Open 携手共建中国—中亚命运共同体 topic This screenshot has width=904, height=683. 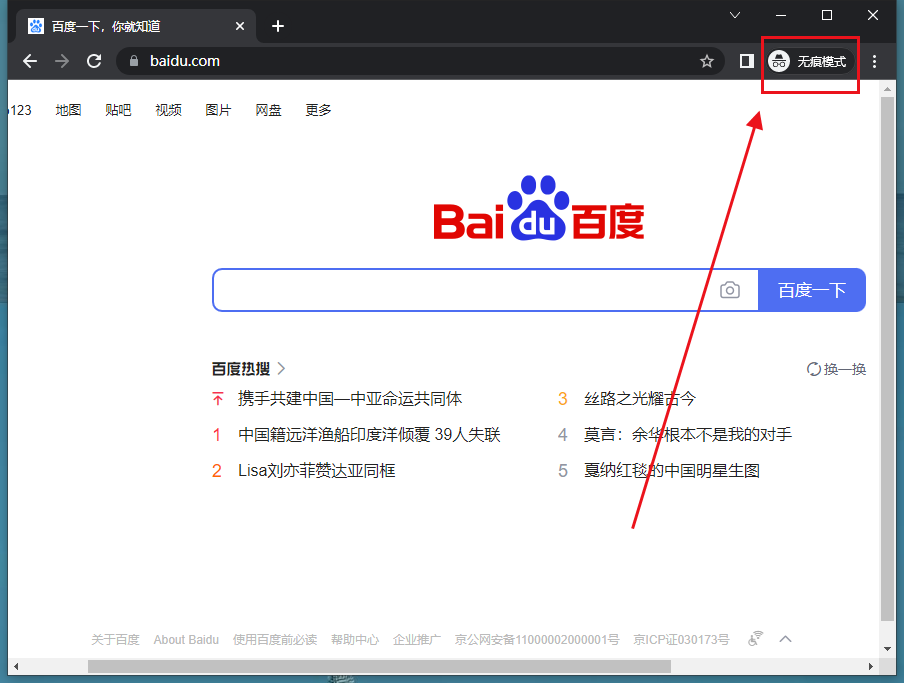coord(350,399)
